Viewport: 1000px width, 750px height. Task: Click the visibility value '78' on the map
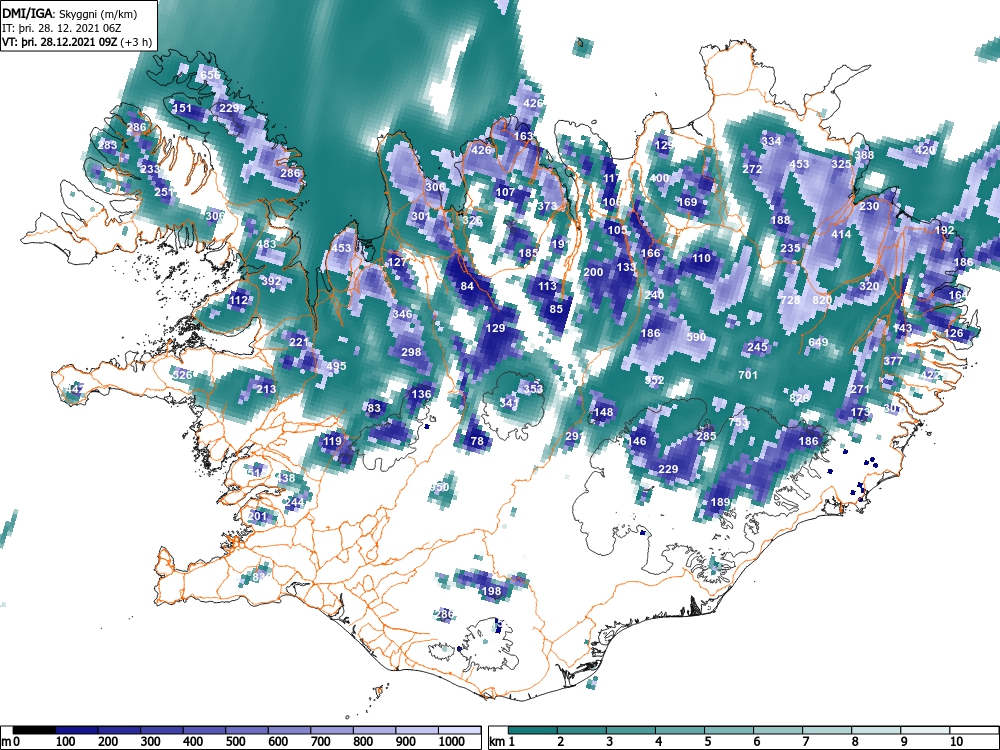tap(477, 441)
